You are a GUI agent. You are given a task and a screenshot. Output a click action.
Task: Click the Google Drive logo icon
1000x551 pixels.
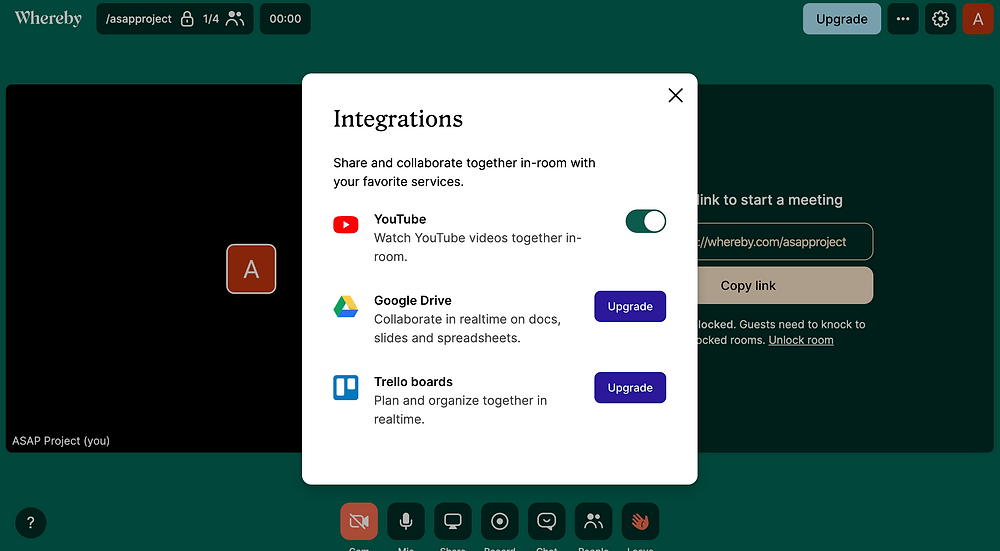(346, 306)
